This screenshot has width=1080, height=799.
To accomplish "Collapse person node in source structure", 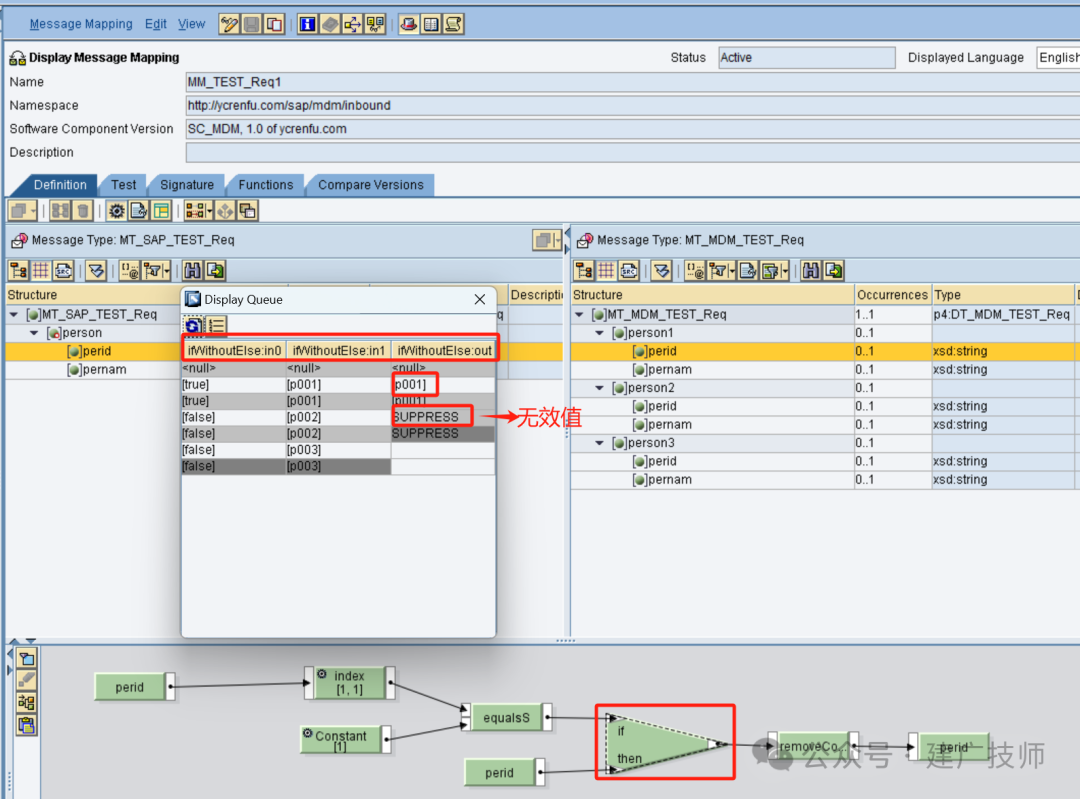I will click(x=34, y=333).
